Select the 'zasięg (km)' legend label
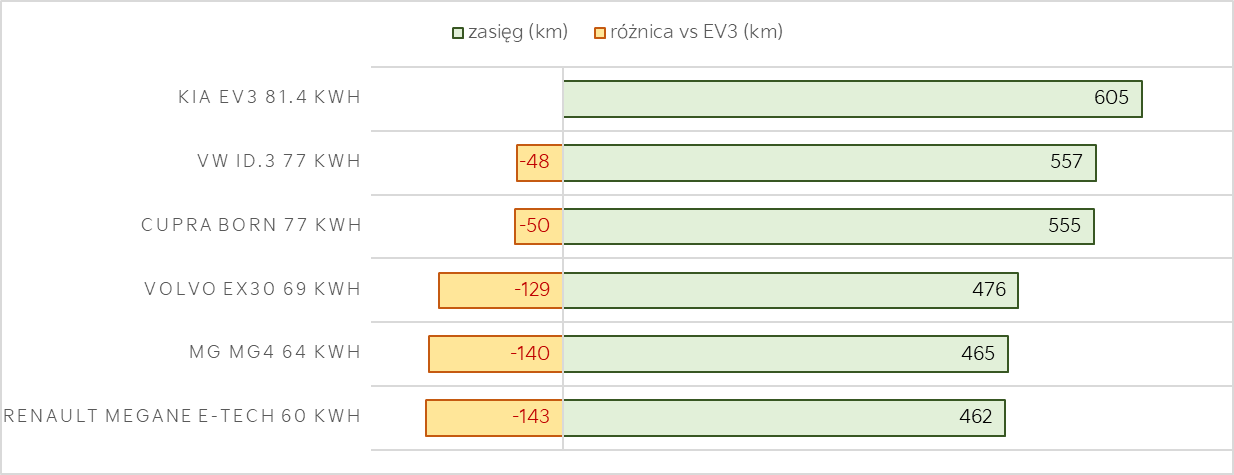The width and height of the screenshot is (1234, 475). (x=517, y=32)
